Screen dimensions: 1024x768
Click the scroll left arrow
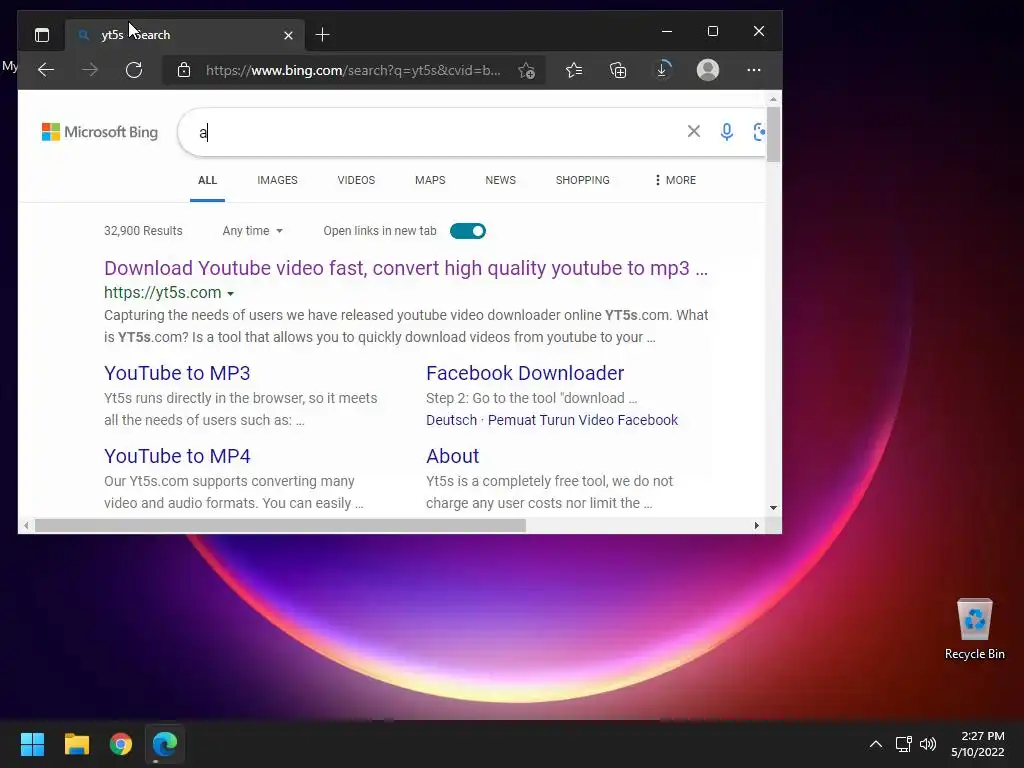25,526
